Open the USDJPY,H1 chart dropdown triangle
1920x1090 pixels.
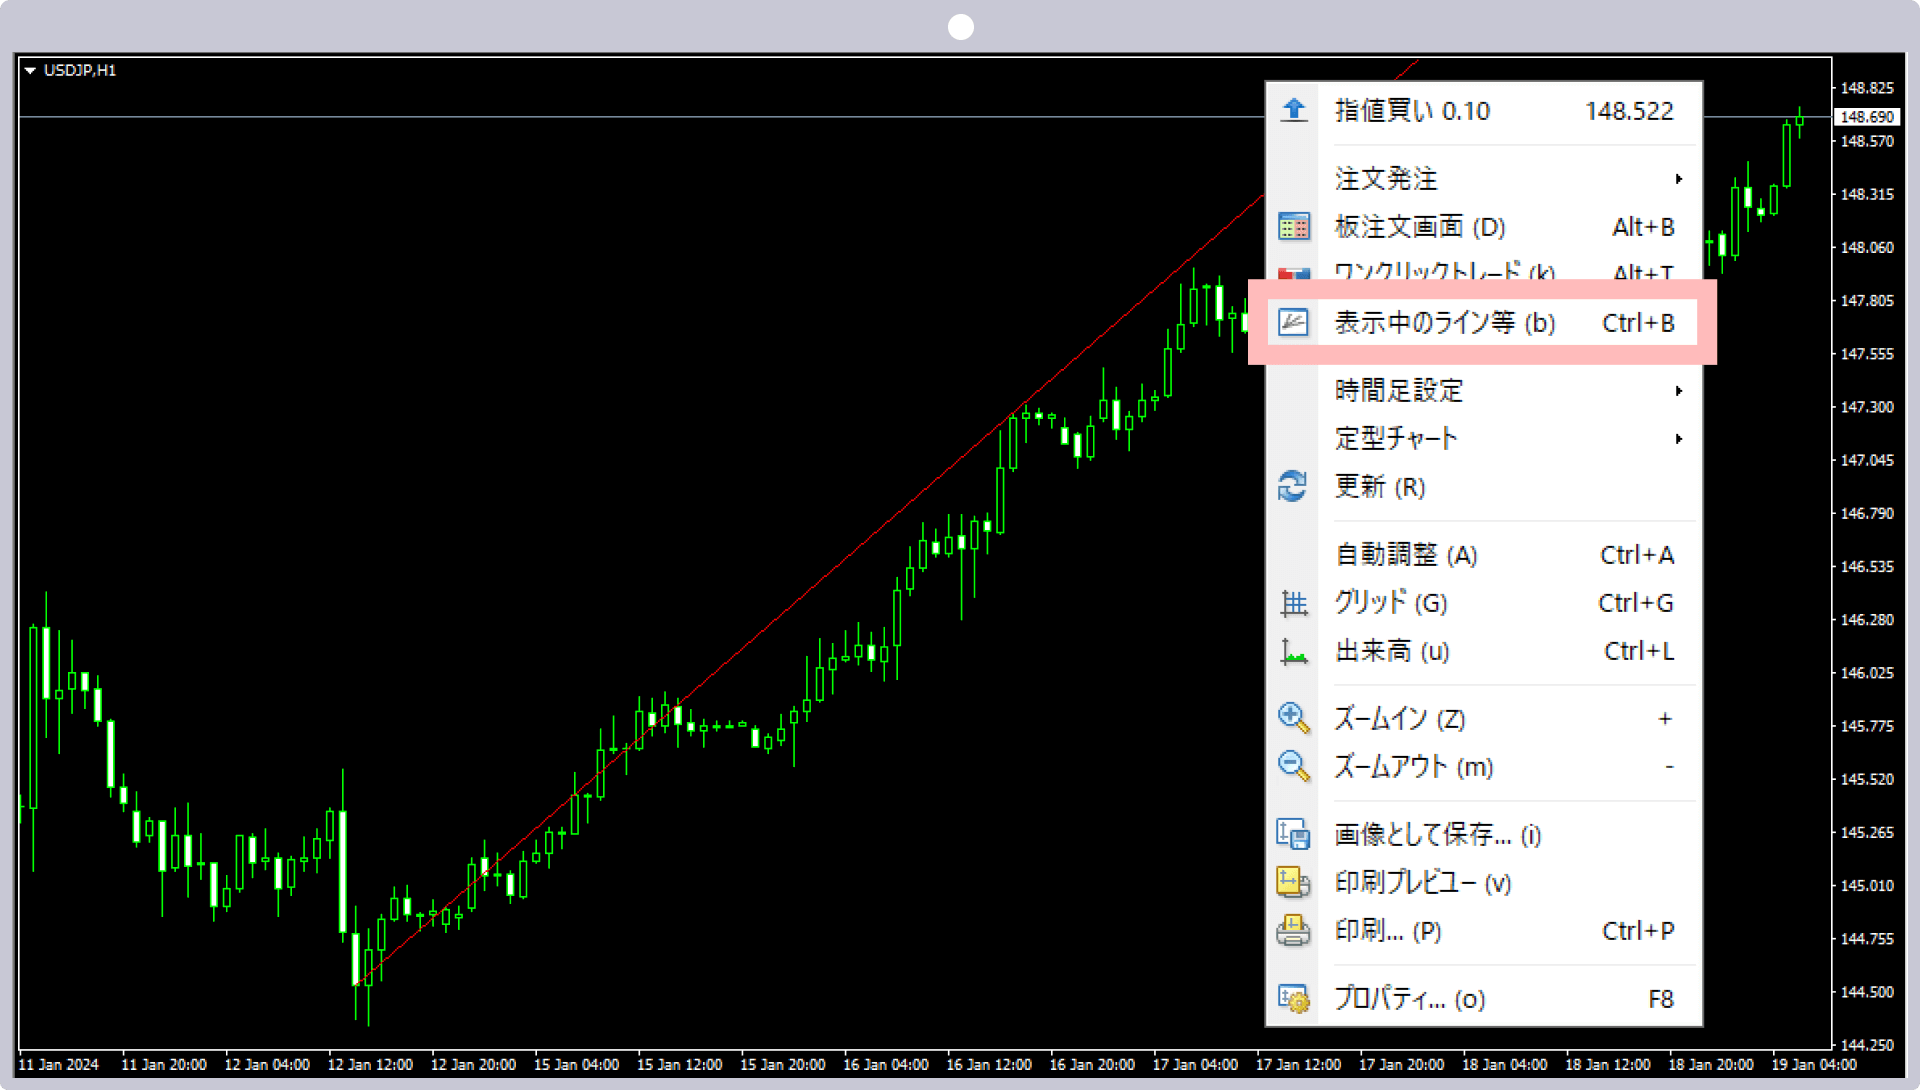[30, 70]
